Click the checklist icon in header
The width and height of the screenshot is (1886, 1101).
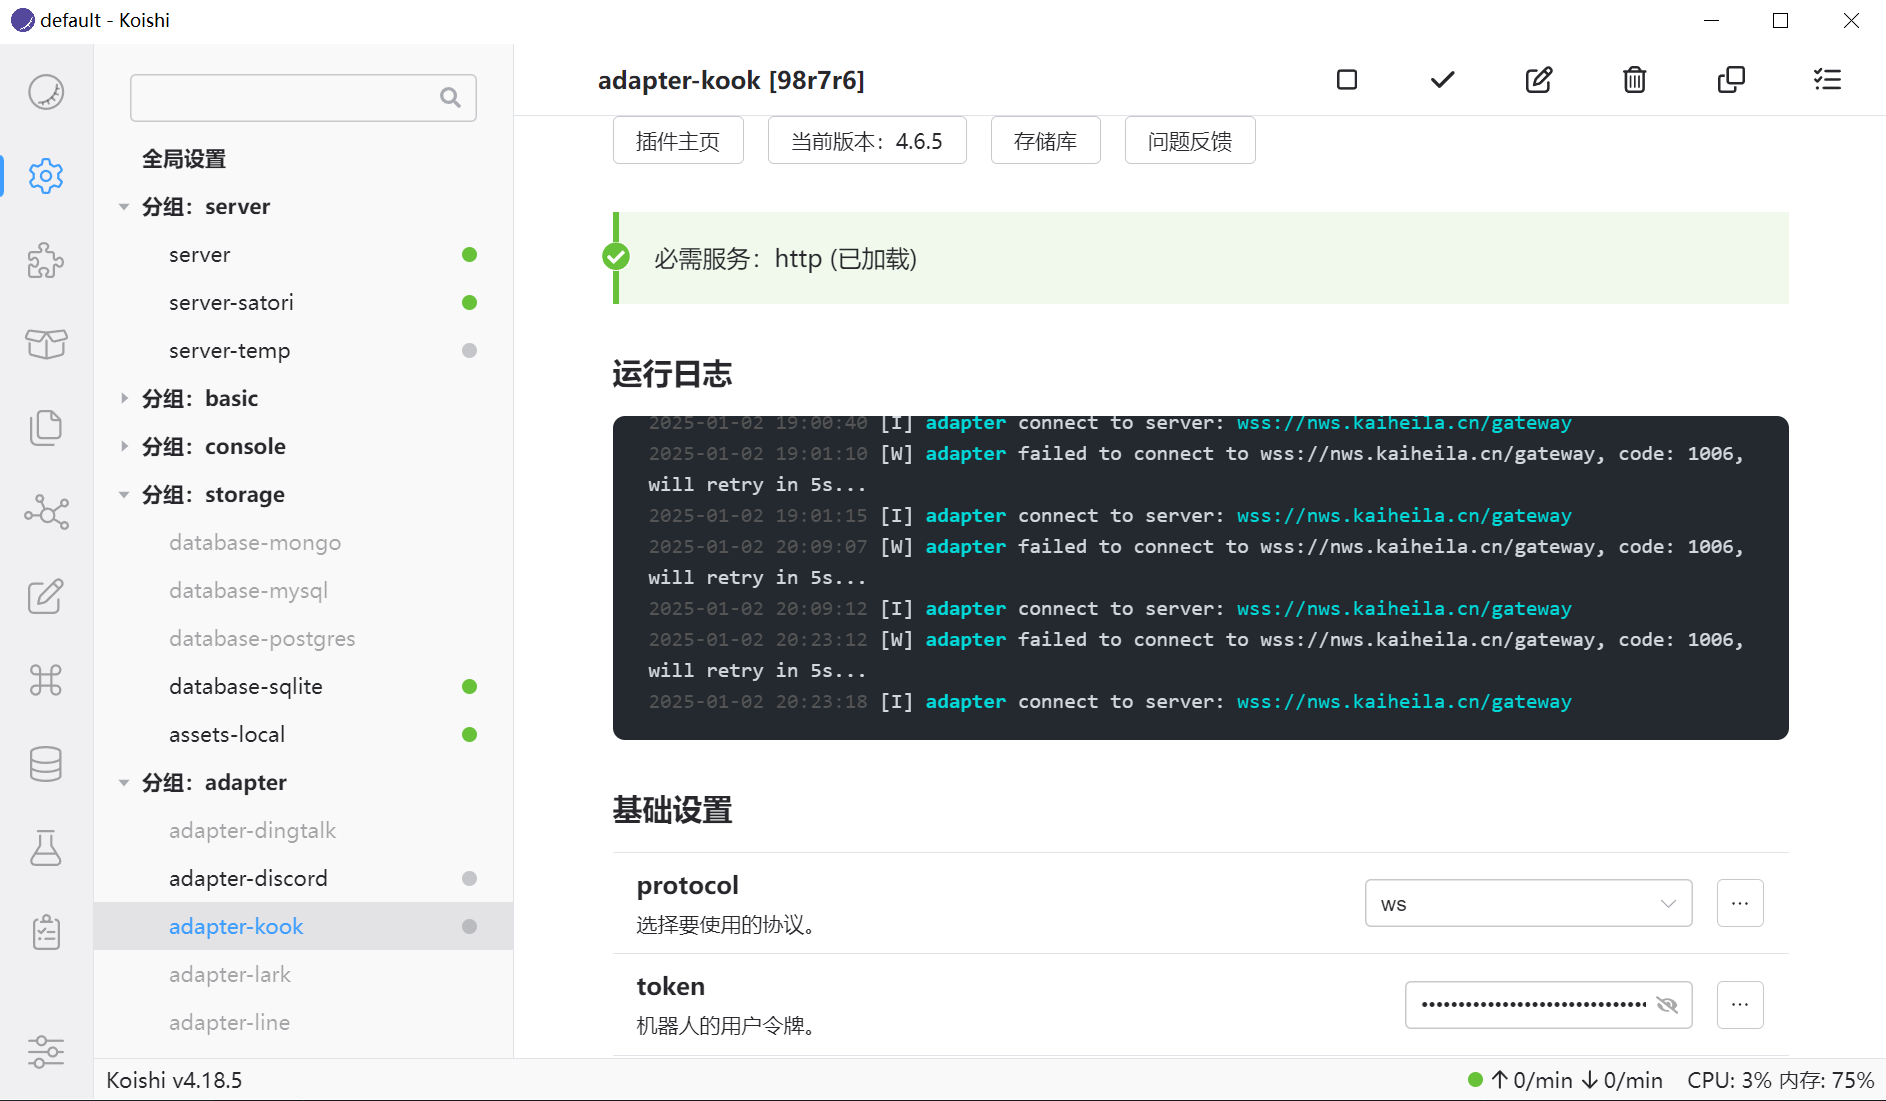[x=1827, y=80]
